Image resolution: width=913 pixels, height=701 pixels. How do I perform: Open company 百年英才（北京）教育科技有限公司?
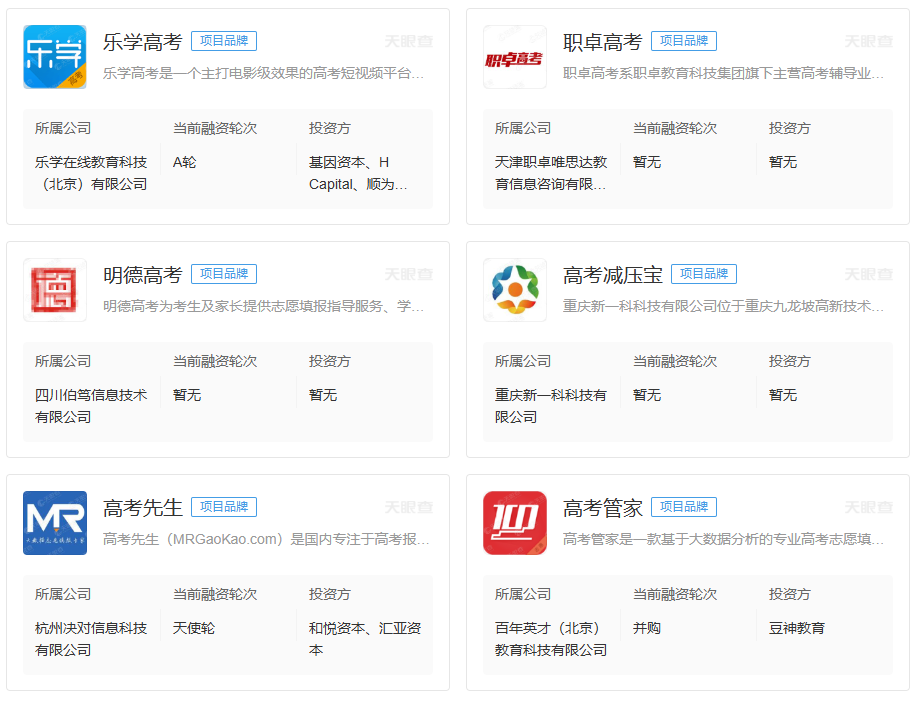pos(551,639)
